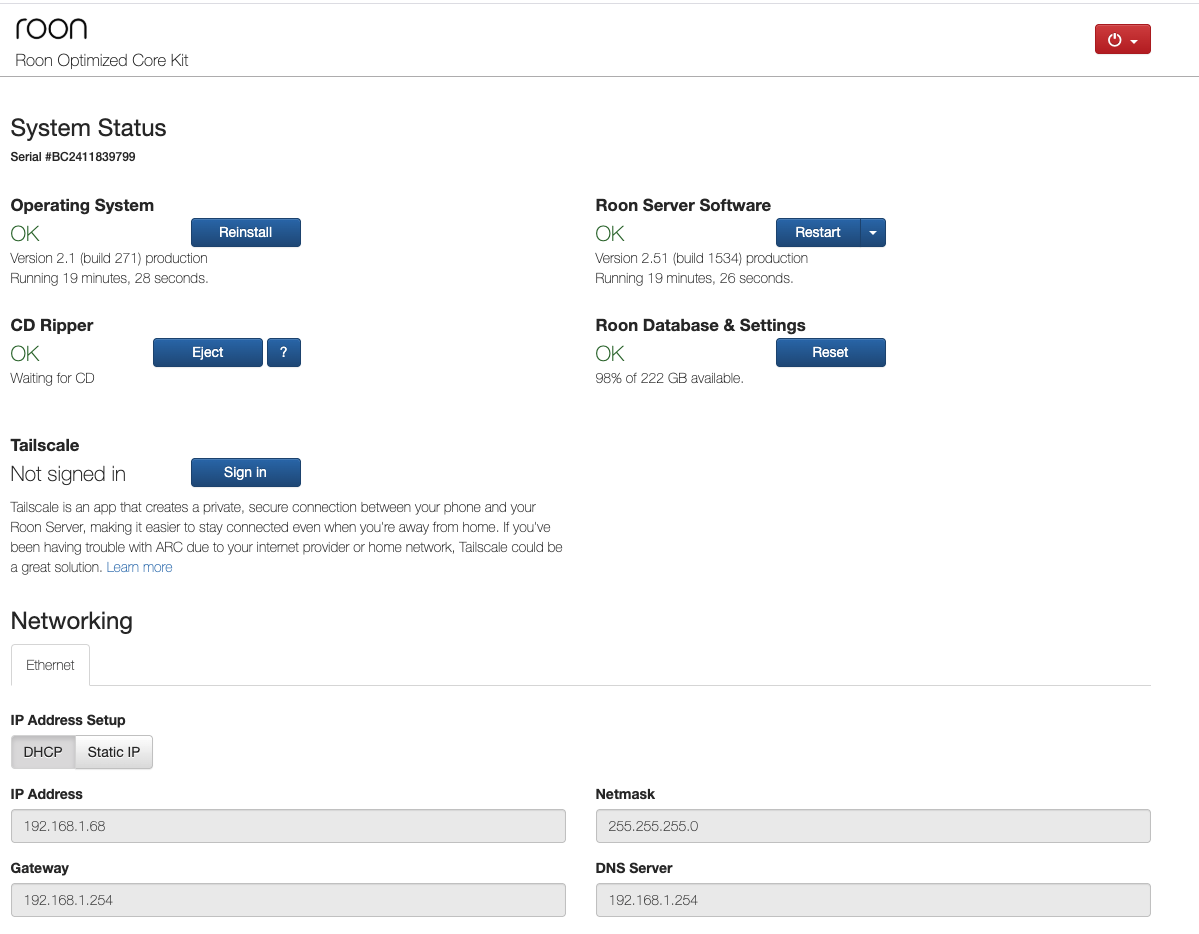Open the dropdown caret on the red power button
1199x934 pixels.
click(1135, 39)
